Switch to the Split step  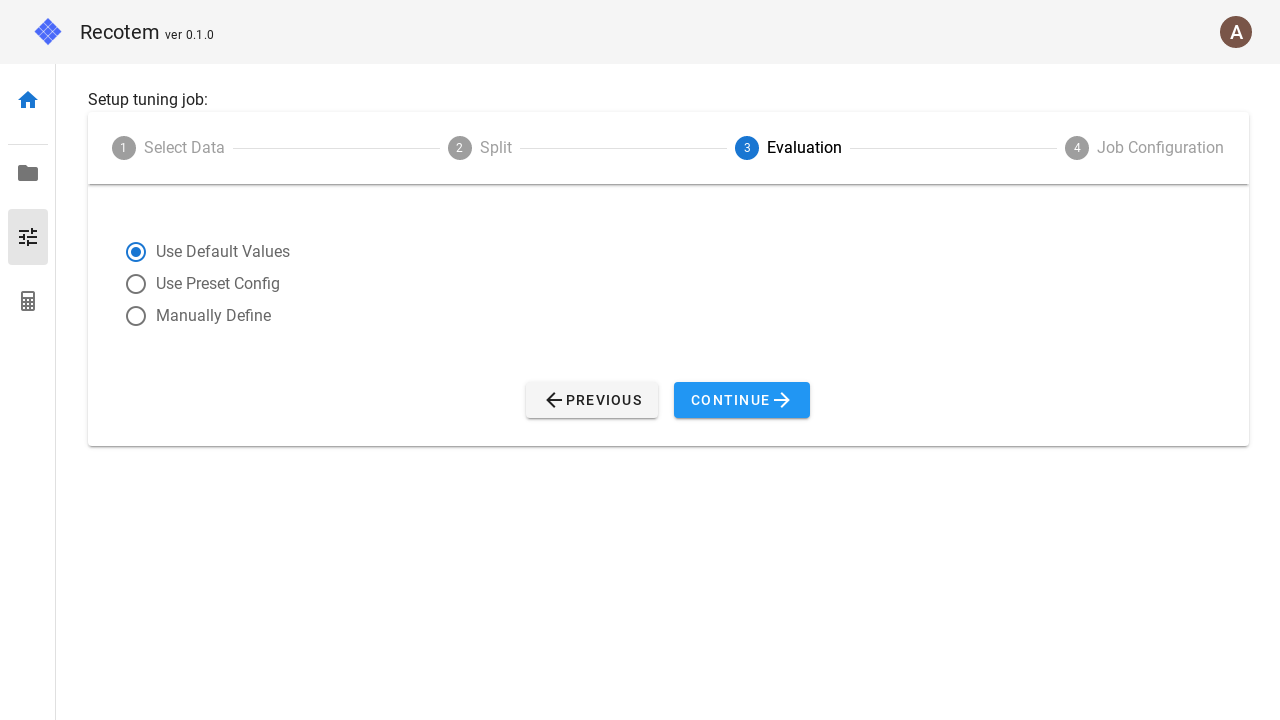496,147
